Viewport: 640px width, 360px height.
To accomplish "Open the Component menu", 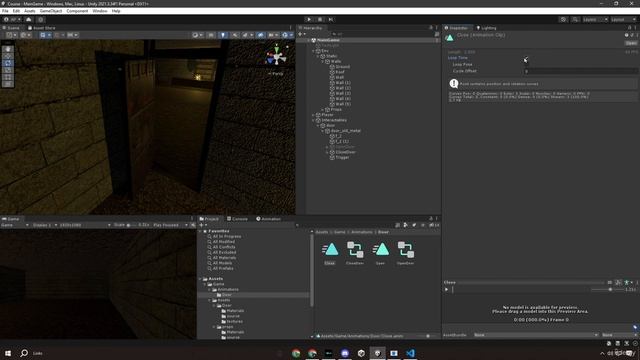I will coord(77,11).
